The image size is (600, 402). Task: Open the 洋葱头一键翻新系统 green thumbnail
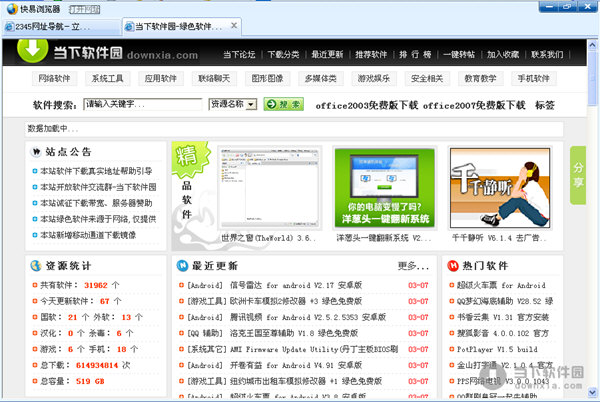coord(385,188)
